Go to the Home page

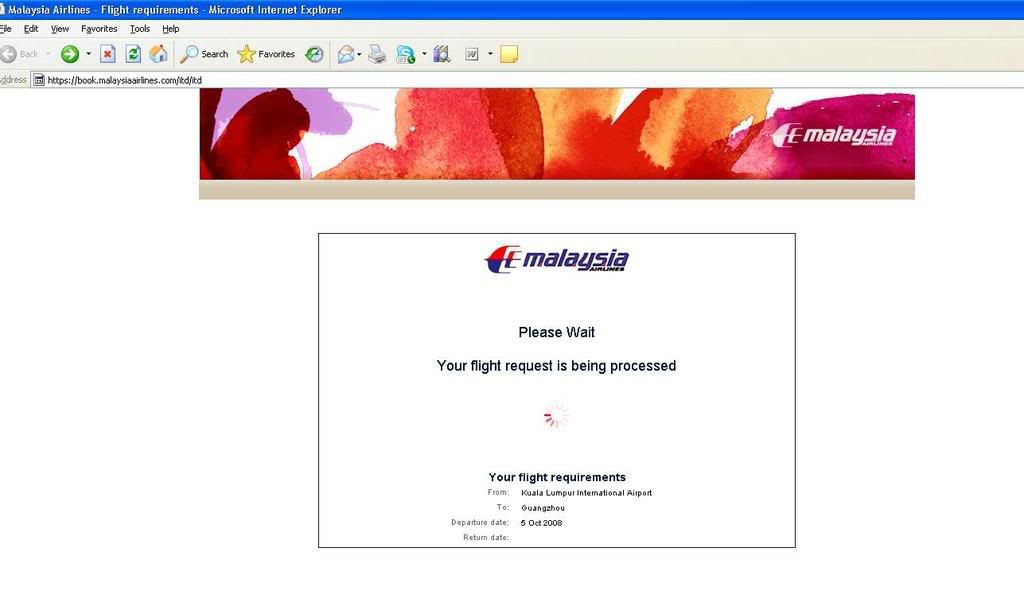(159, 54)
